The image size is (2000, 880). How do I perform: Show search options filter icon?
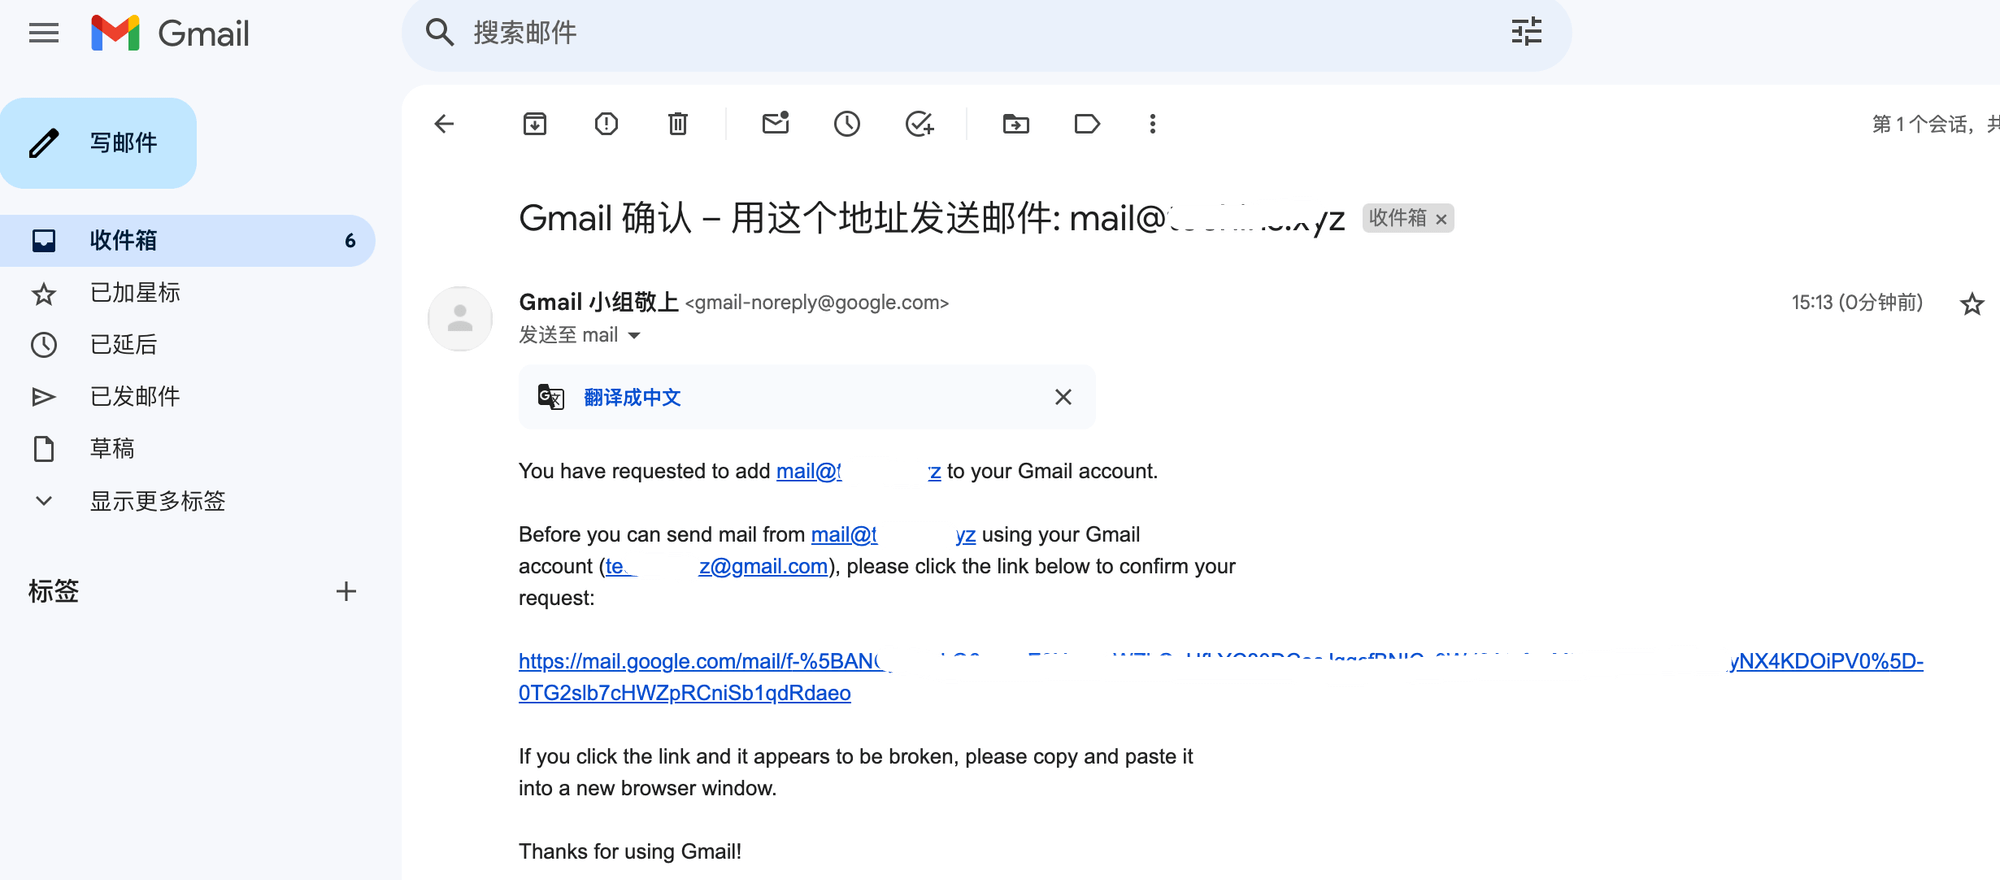pos(1526,32)
